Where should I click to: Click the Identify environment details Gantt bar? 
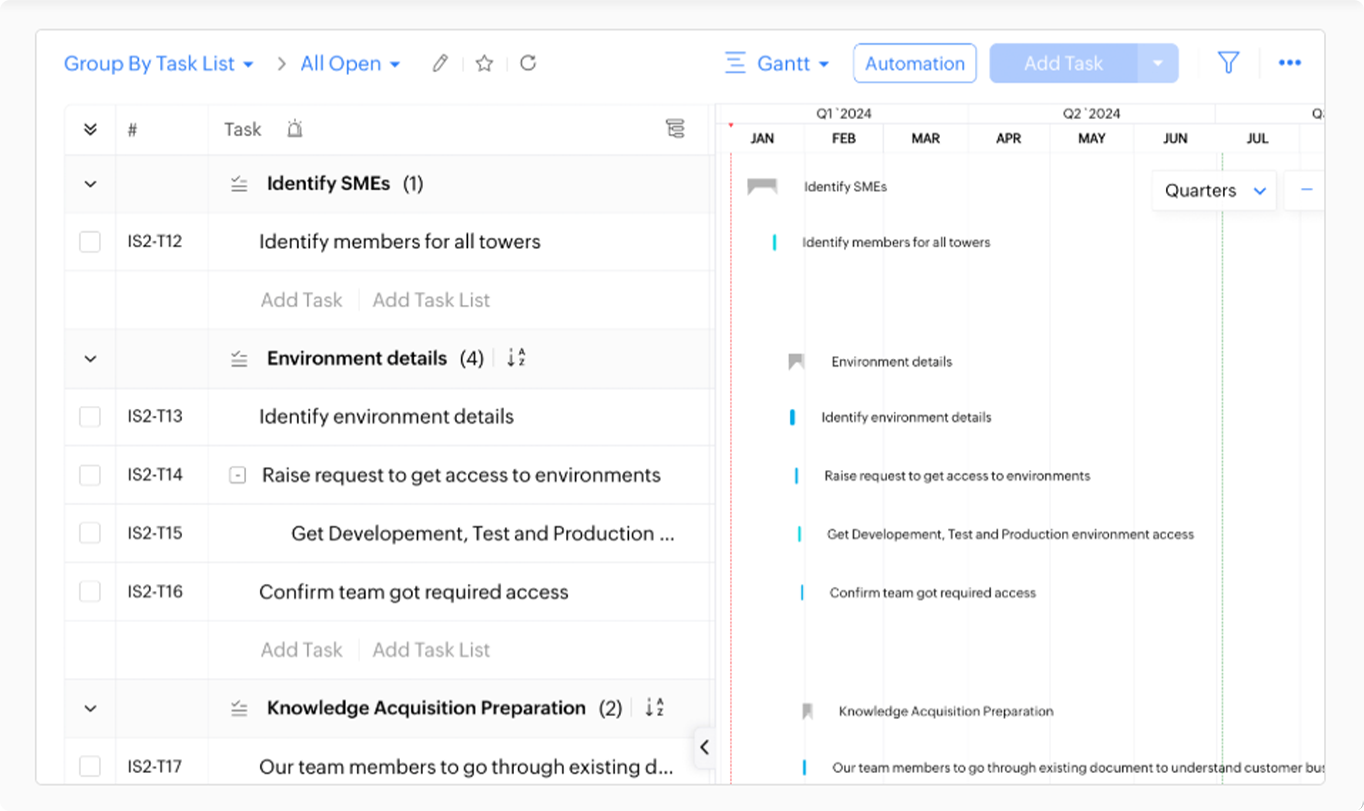[792, 417]
